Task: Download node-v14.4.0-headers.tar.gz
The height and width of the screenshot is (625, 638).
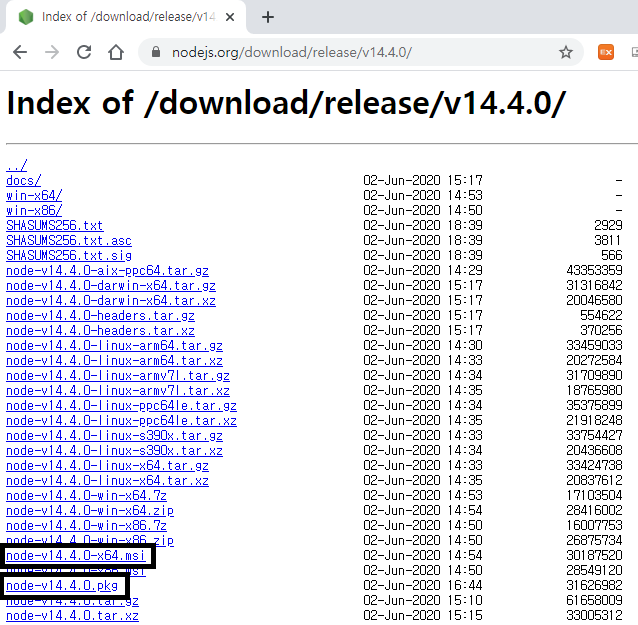Action: tap(101, 316)
